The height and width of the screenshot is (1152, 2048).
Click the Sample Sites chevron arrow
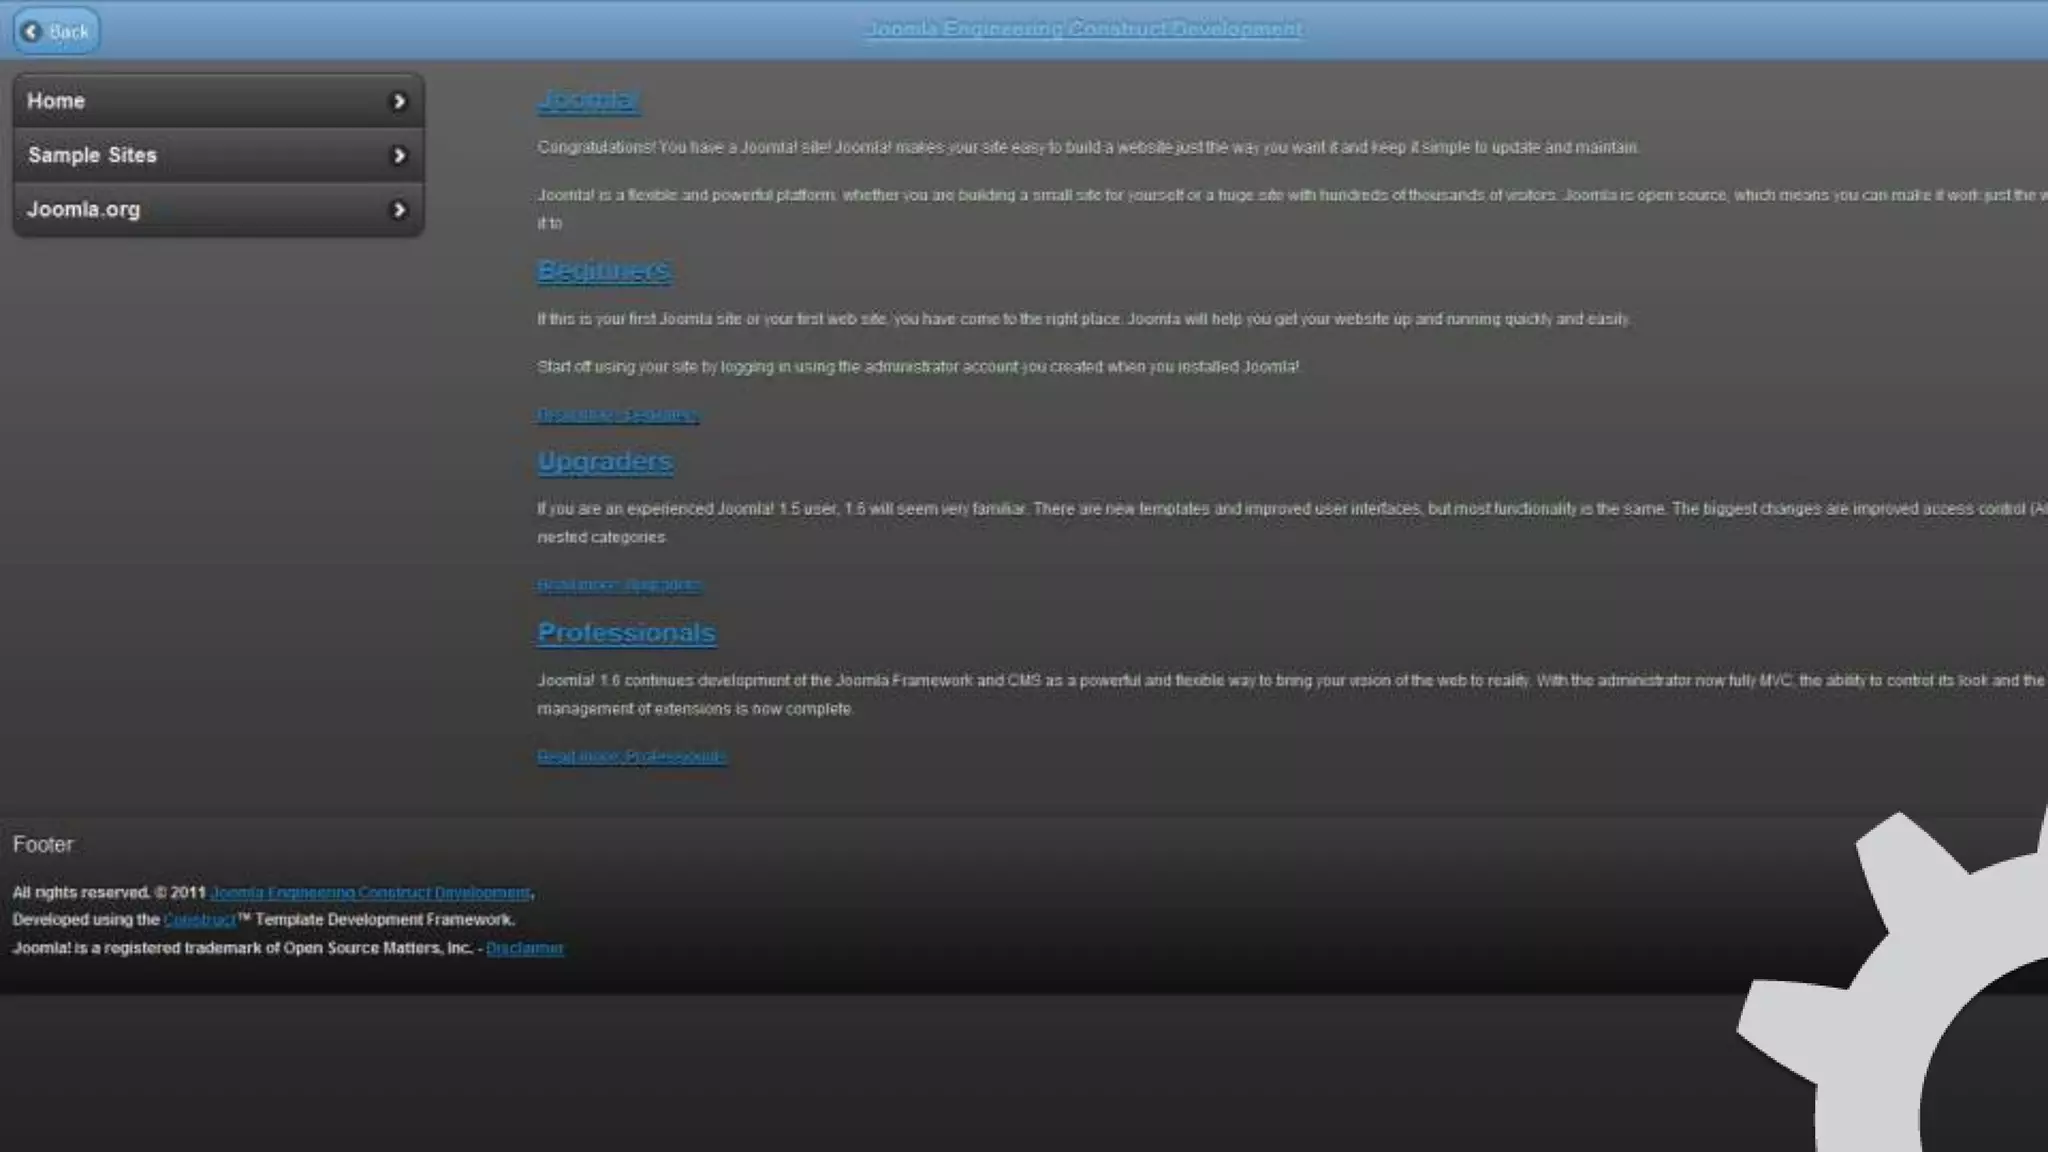[x=399, y=155]
